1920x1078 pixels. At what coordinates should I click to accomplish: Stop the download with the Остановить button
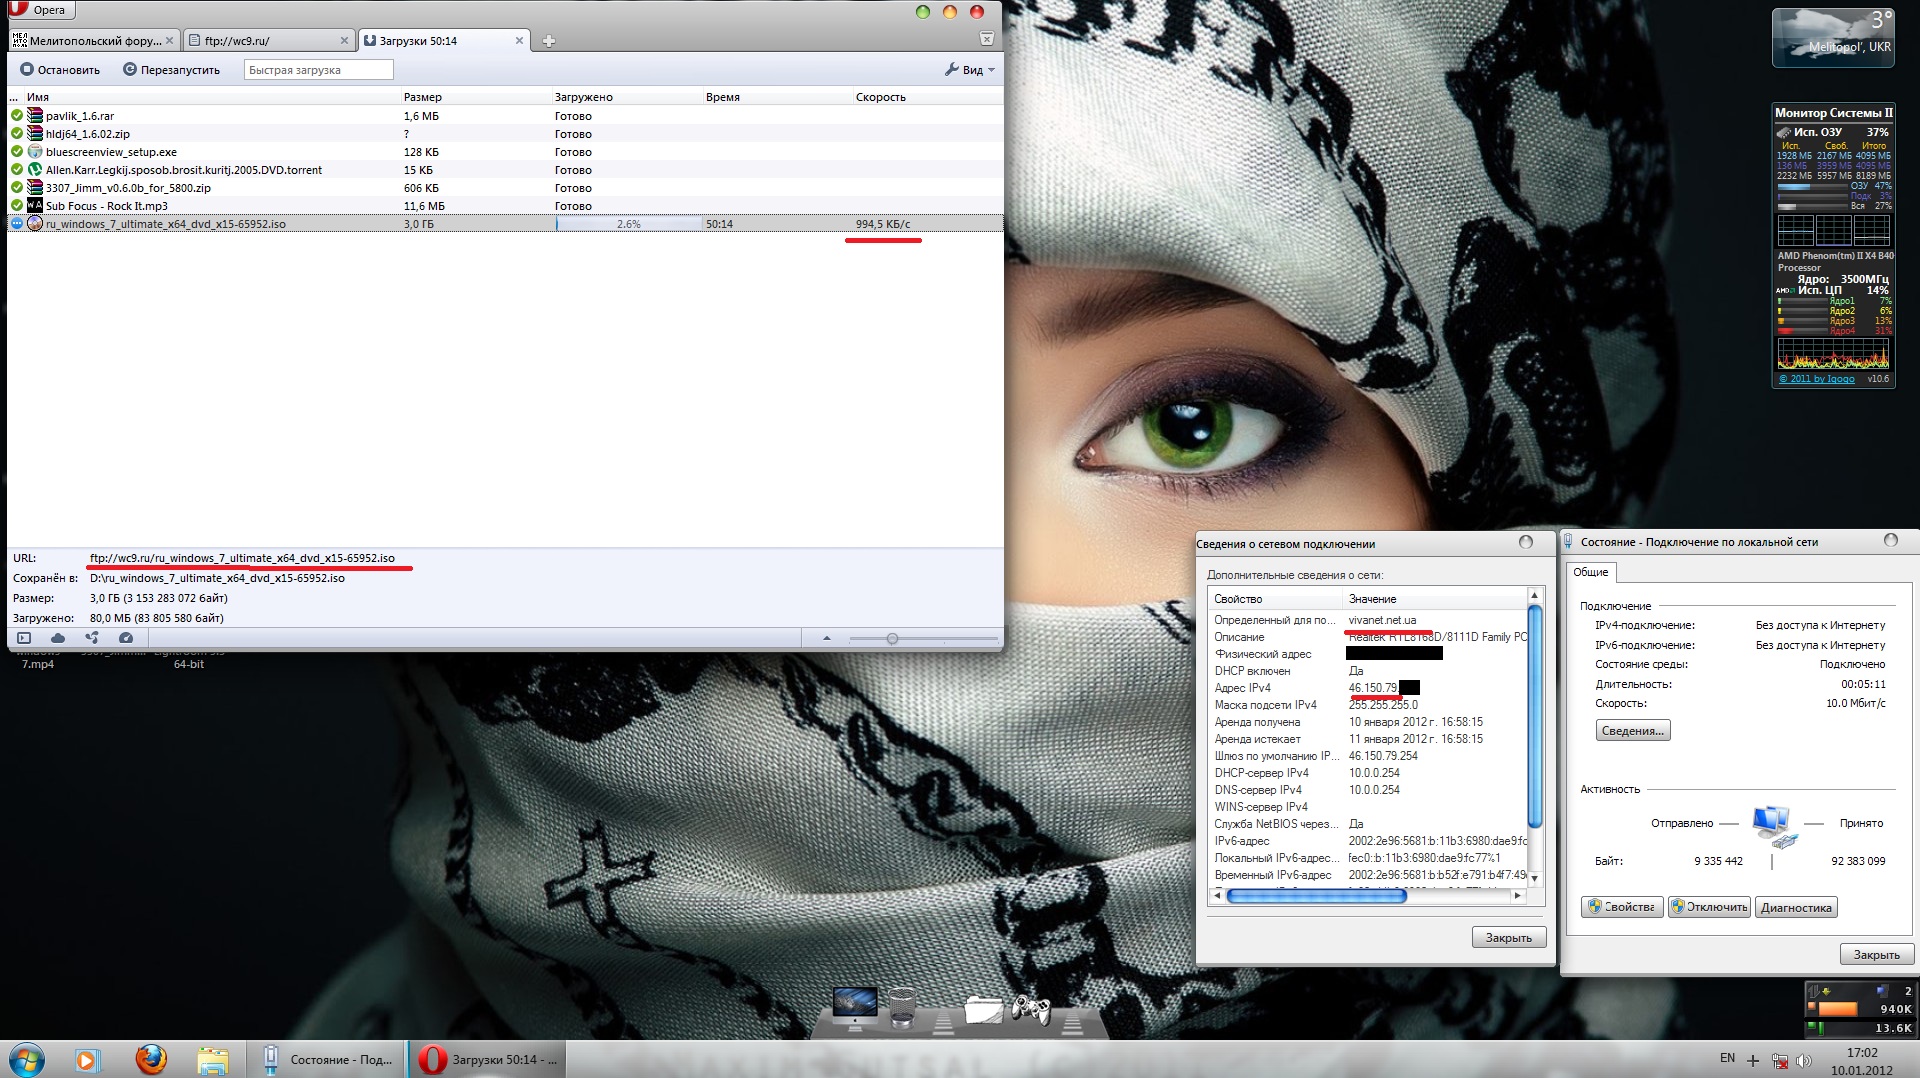click(x=60, y=70)
